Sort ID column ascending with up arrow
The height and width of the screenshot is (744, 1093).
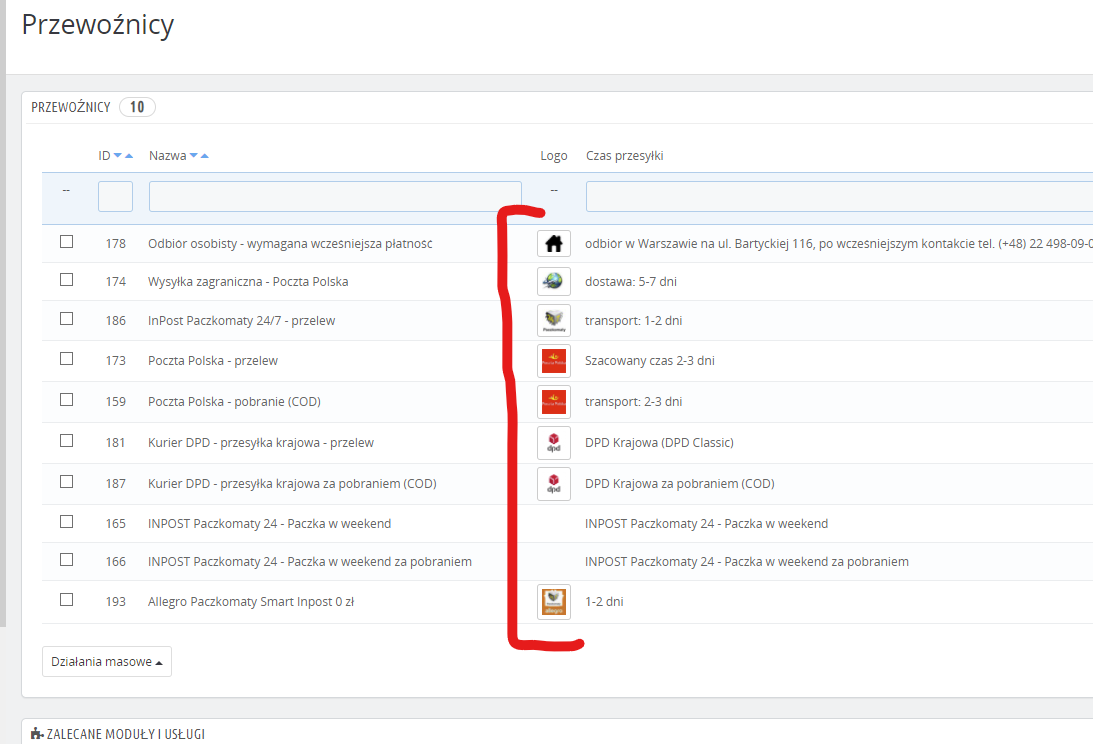point(128,155)
